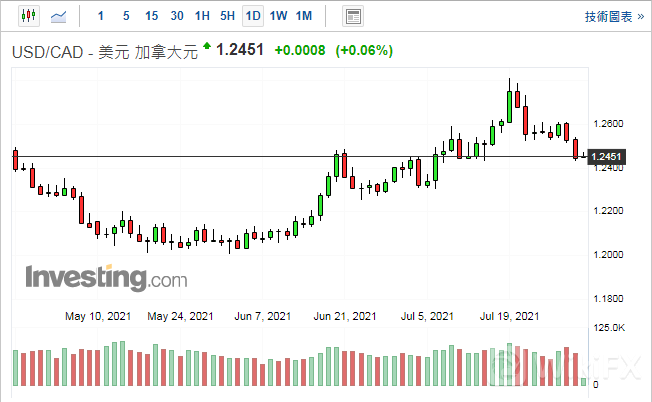Select the 15 minute timeframe

pos(151,16)
